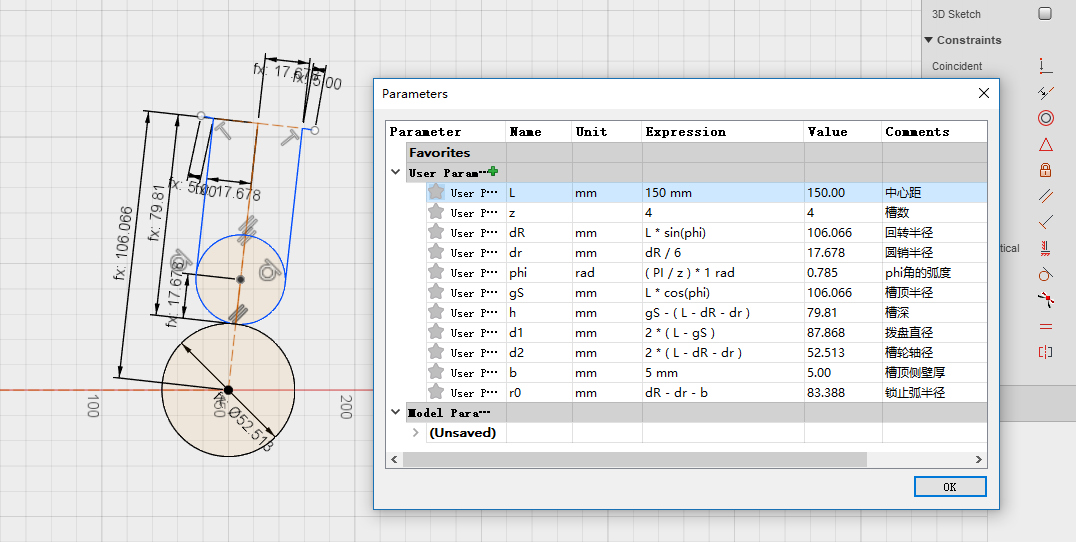Click the horizontal scrollbar right arrow
The height and width of the screenshot is (542, 1076).
coord(979,459)
